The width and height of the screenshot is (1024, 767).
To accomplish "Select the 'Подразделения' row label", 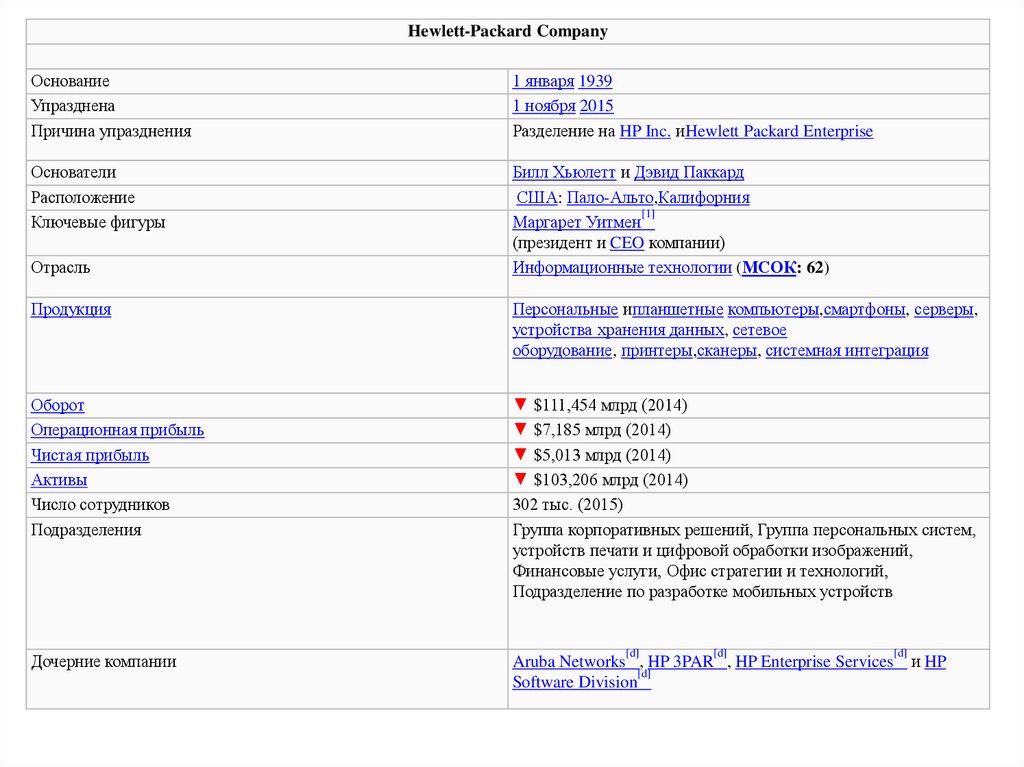I will coord(86,530).
